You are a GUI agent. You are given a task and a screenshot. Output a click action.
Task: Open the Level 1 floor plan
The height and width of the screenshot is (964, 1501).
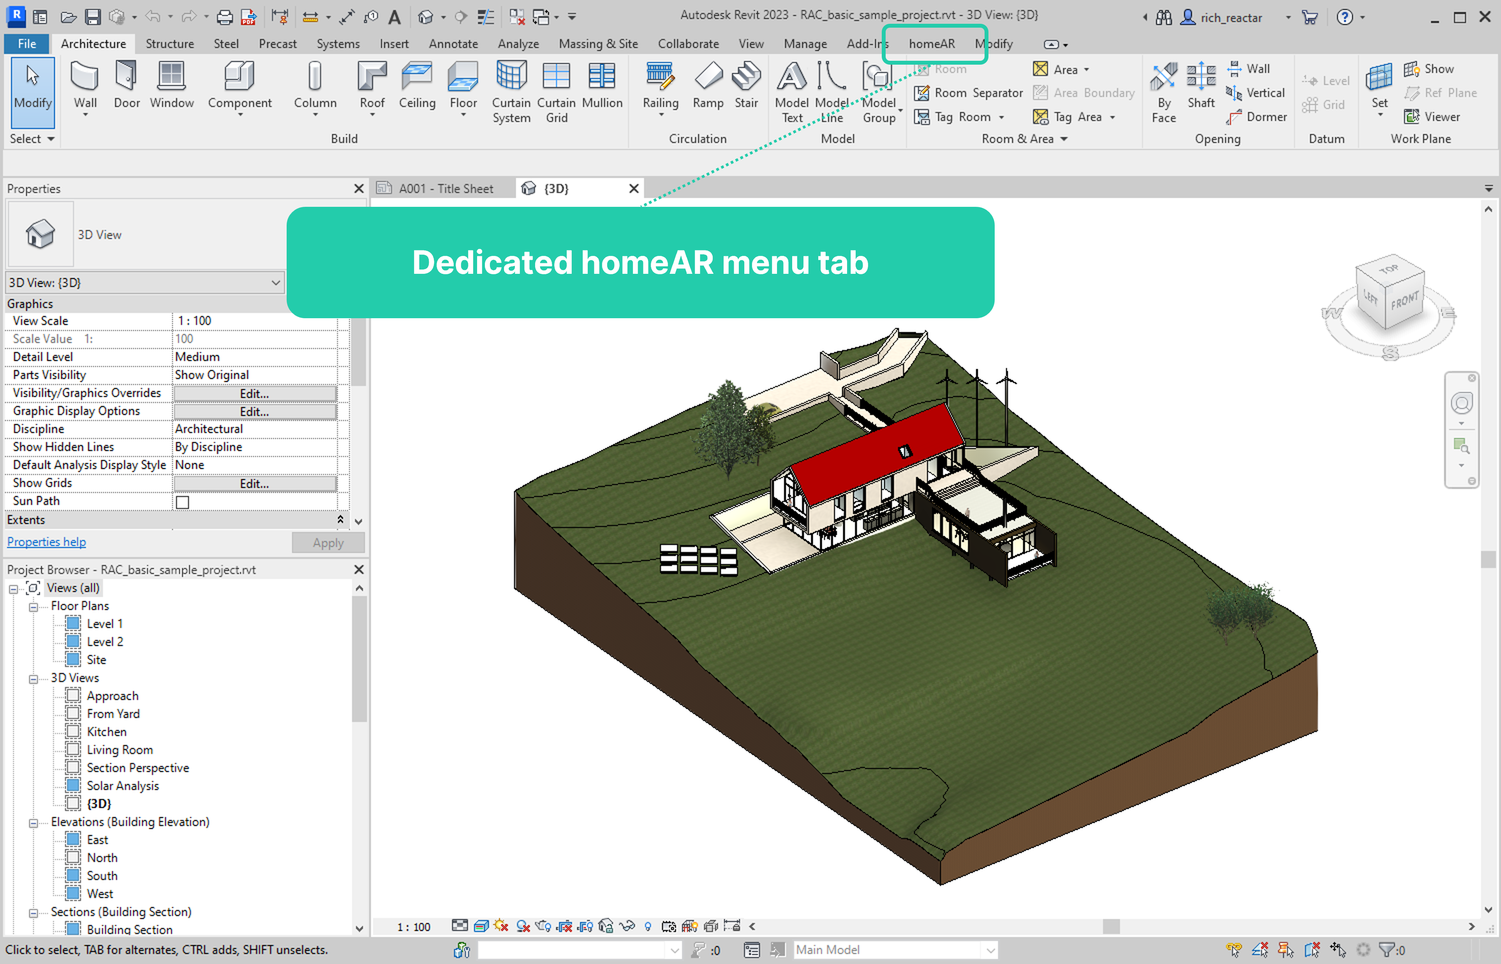click(104, 624)
